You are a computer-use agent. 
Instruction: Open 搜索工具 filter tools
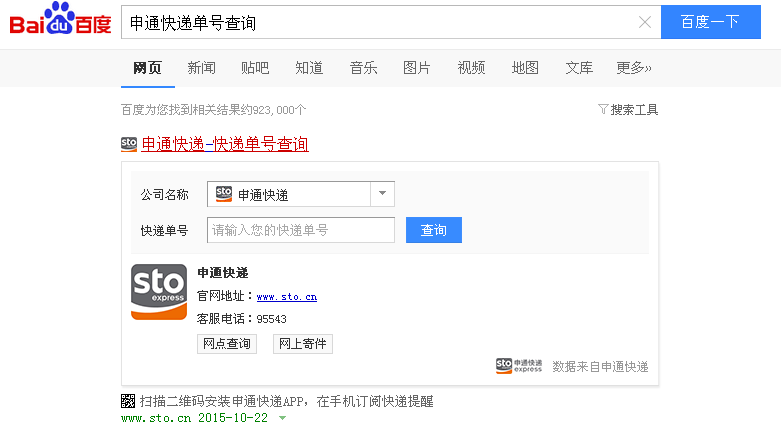pos(634,110)
